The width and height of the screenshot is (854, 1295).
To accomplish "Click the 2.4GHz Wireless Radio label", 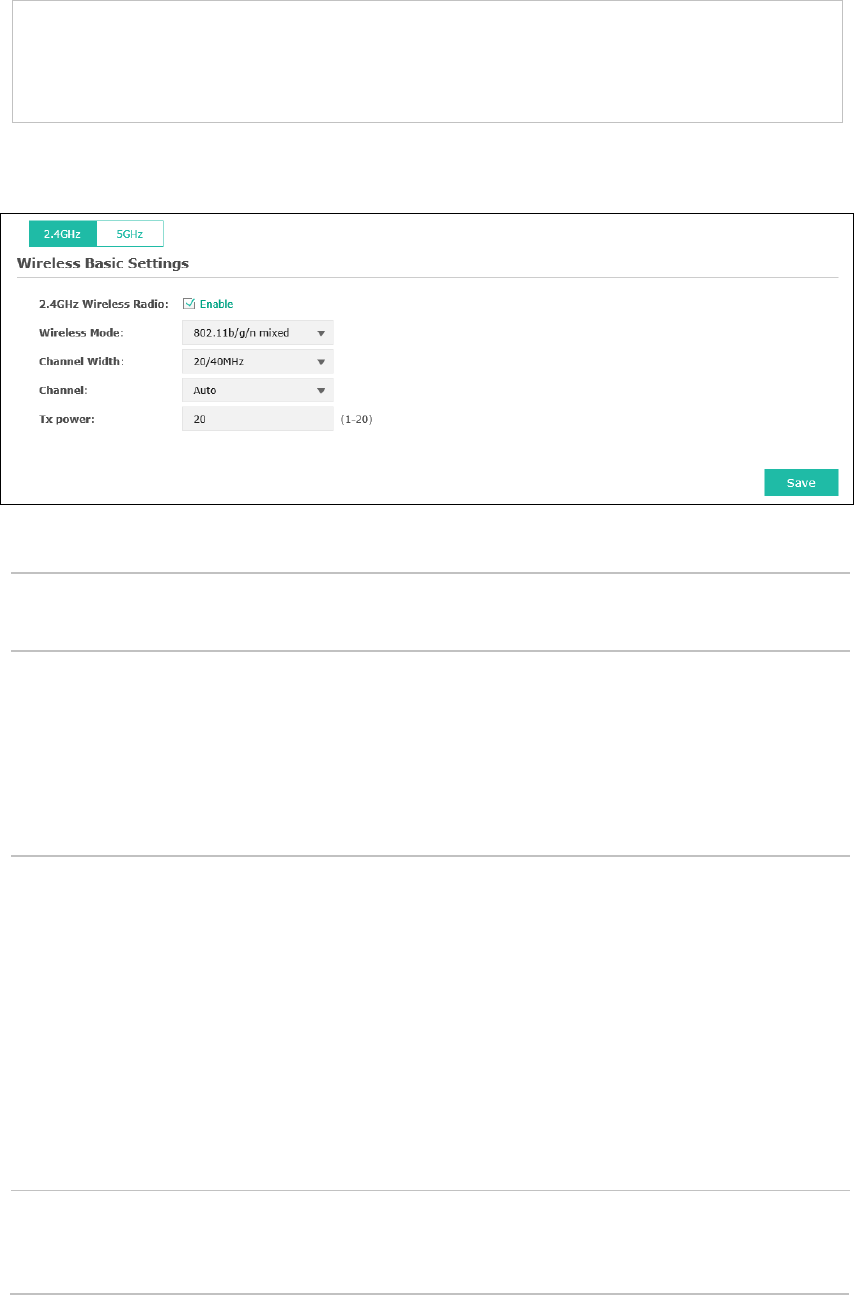I will coord(103,304).
